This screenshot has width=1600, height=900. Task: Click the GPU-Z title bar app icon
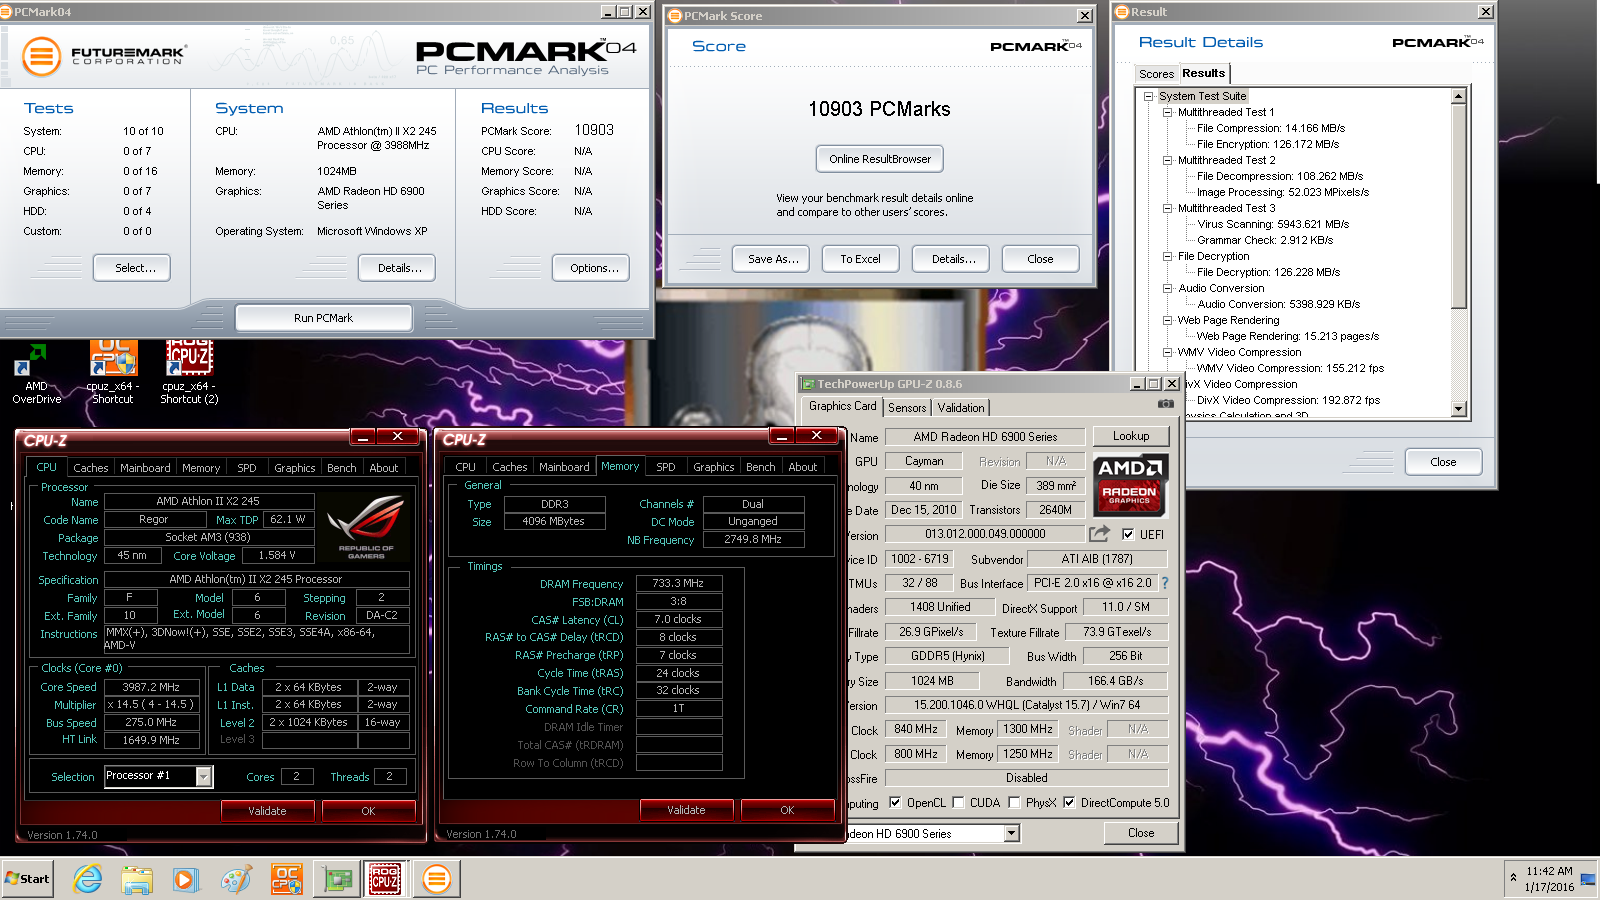click(x=807, y=384)
